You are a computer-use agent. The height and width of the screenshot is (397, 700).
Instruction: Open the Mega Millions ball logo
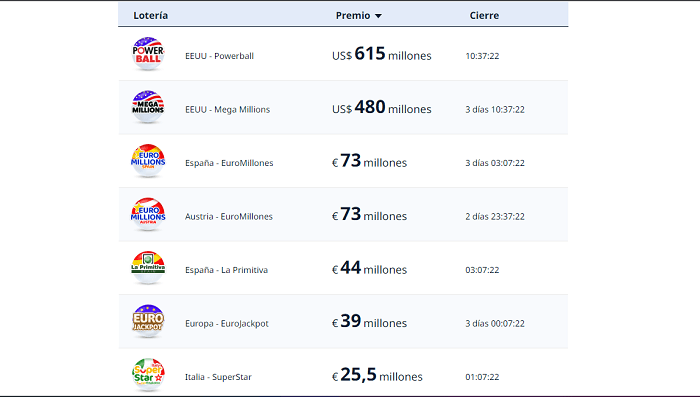(x=148, y=107)
